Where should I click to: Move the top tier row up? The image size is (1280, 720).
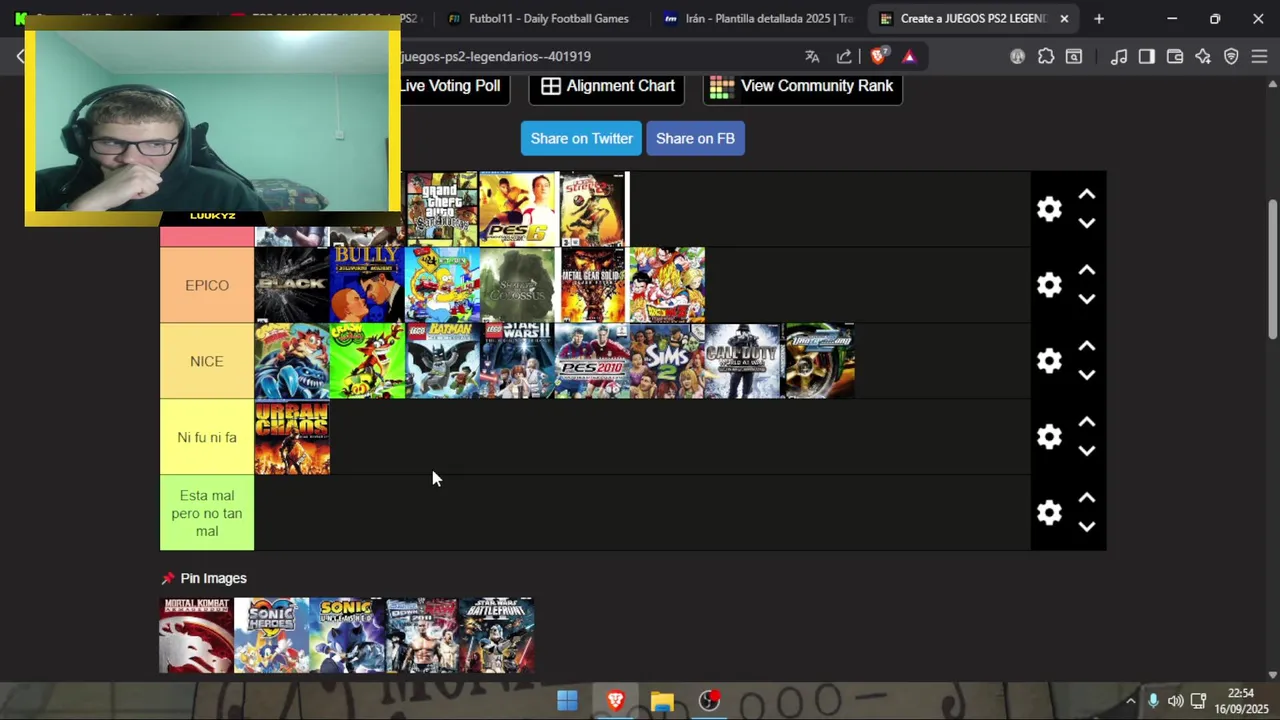[x=1087, y=195]
